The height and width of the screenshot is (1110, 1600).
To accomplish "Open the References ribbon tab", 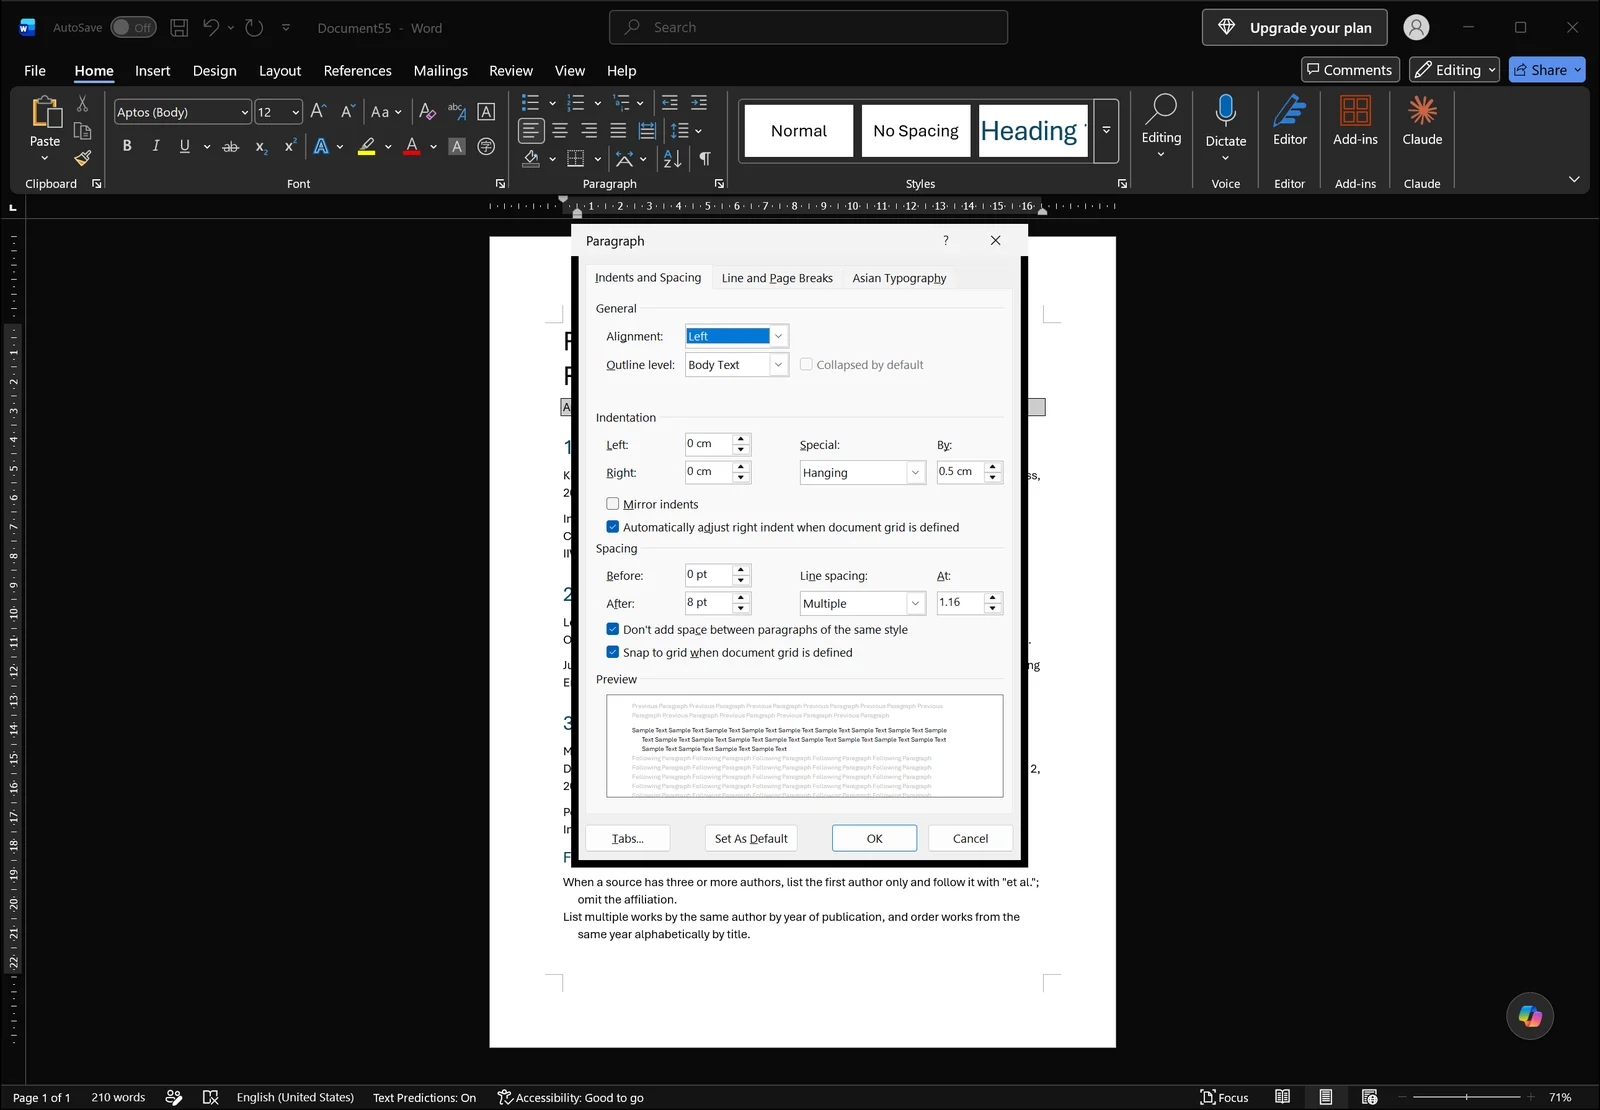I will [357, 70].
